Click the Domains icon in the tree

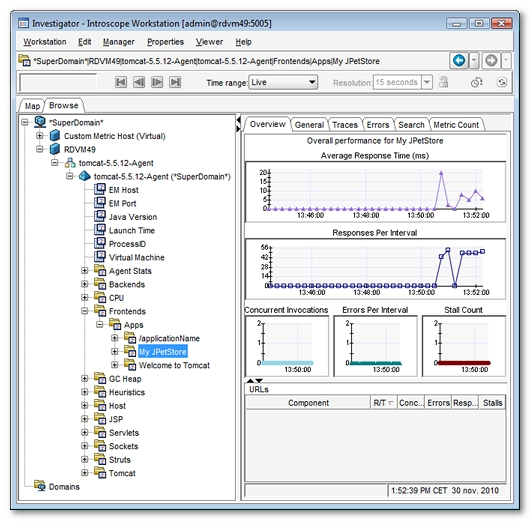[40, 485]
